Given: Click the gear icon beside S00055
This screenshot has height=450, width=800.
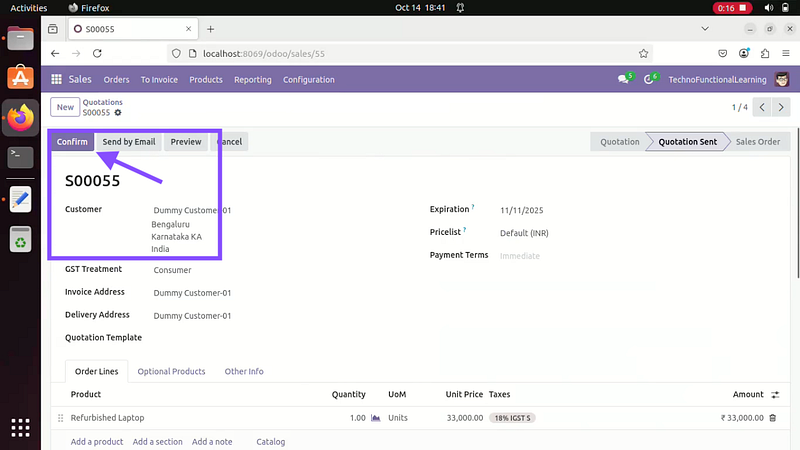Looking at the screenshot, I should (118, 113).
